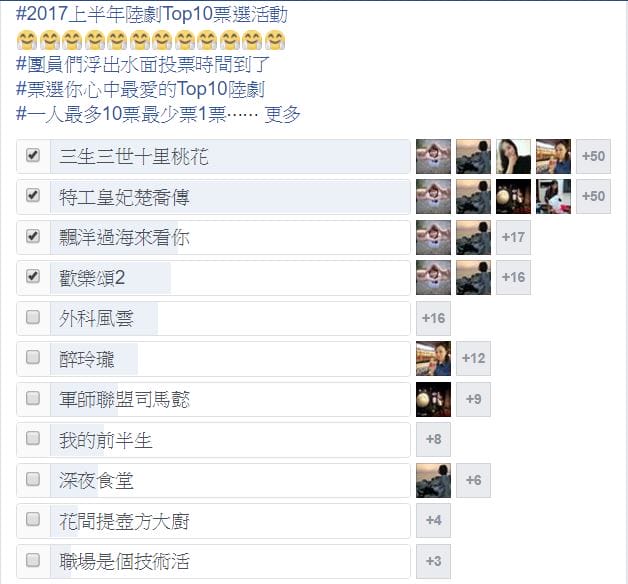The height and width of the screenshot is (584, 628).
Task: Tick the 外科風雲 checkbox
Action: [x=33, y=317]
